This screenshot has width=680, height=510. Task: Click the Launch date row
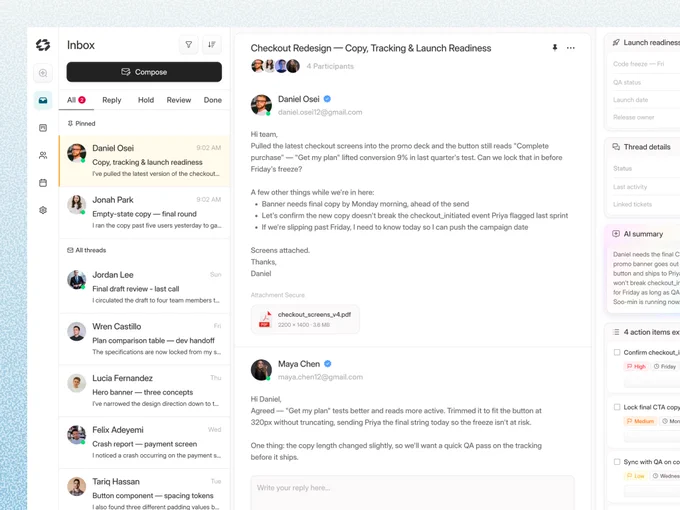[x=646, y=100]
